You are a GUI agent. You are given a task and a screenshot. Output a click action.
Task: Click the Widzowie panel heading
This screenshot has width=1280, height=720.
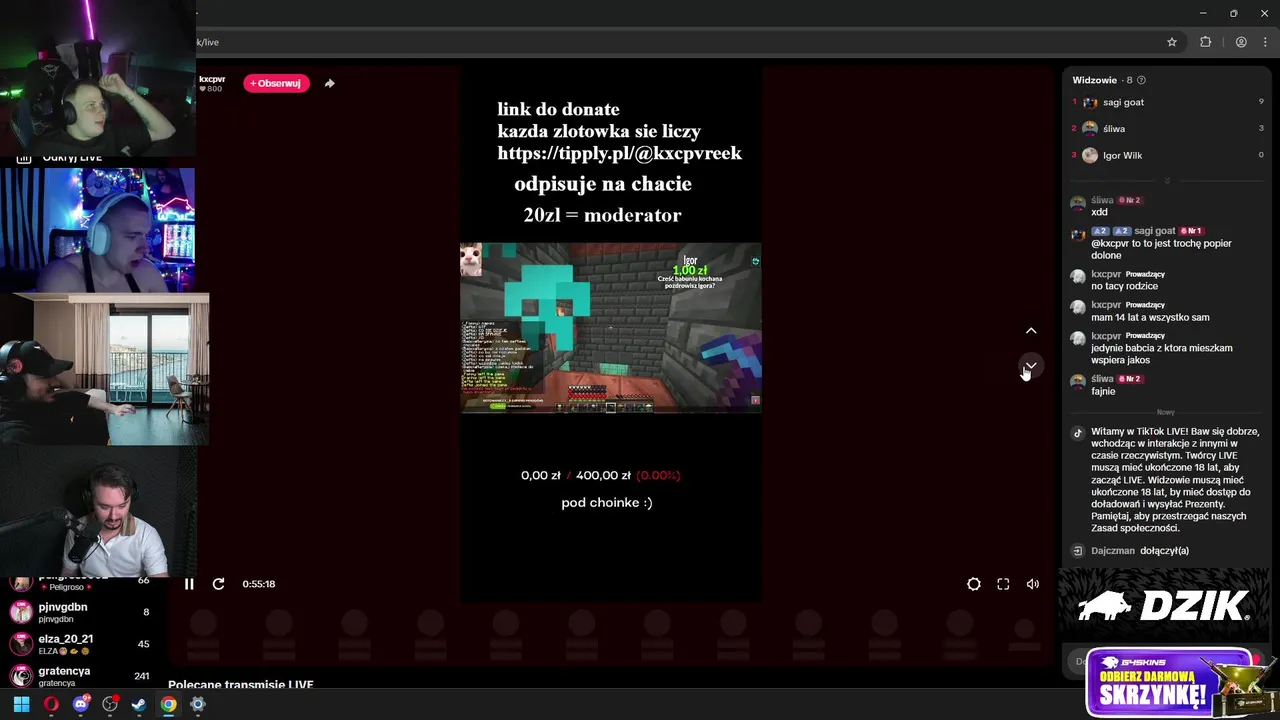pyautogui.click(x=1094, y=80)
